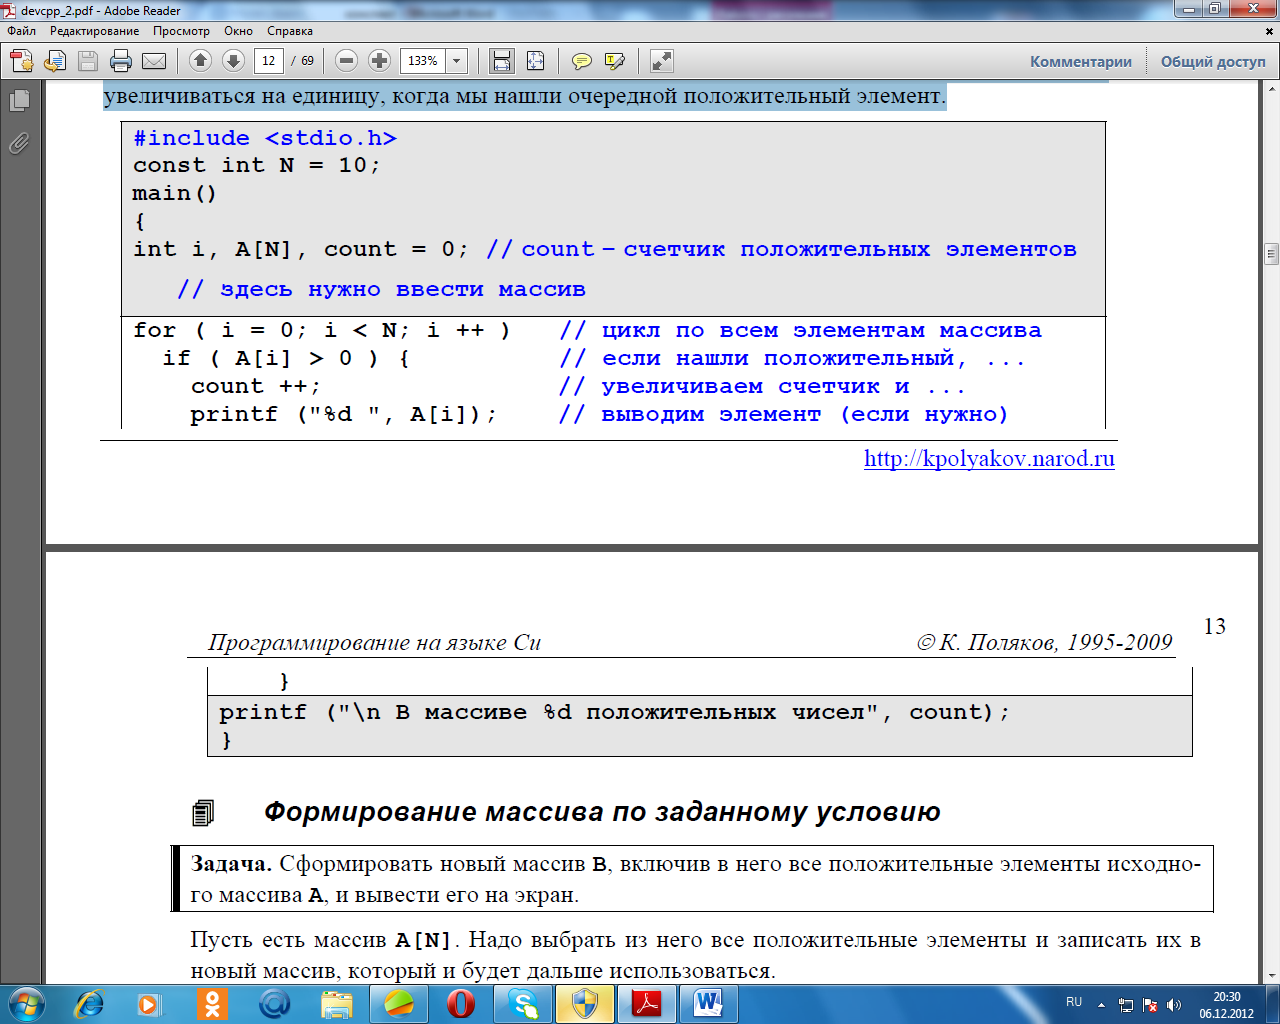
Task: Go to next page with down arrow
Action: (x=233, y=61)
